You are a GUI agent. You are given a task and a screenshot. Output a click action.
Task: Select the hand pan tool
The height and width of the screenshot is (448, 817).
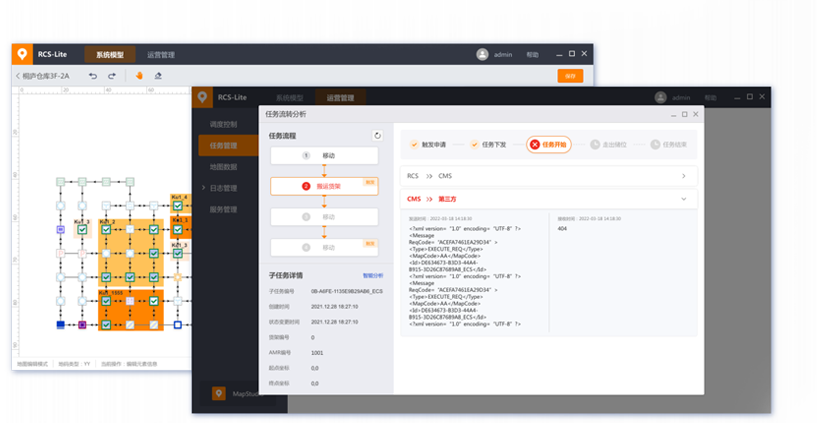(139, 76)
